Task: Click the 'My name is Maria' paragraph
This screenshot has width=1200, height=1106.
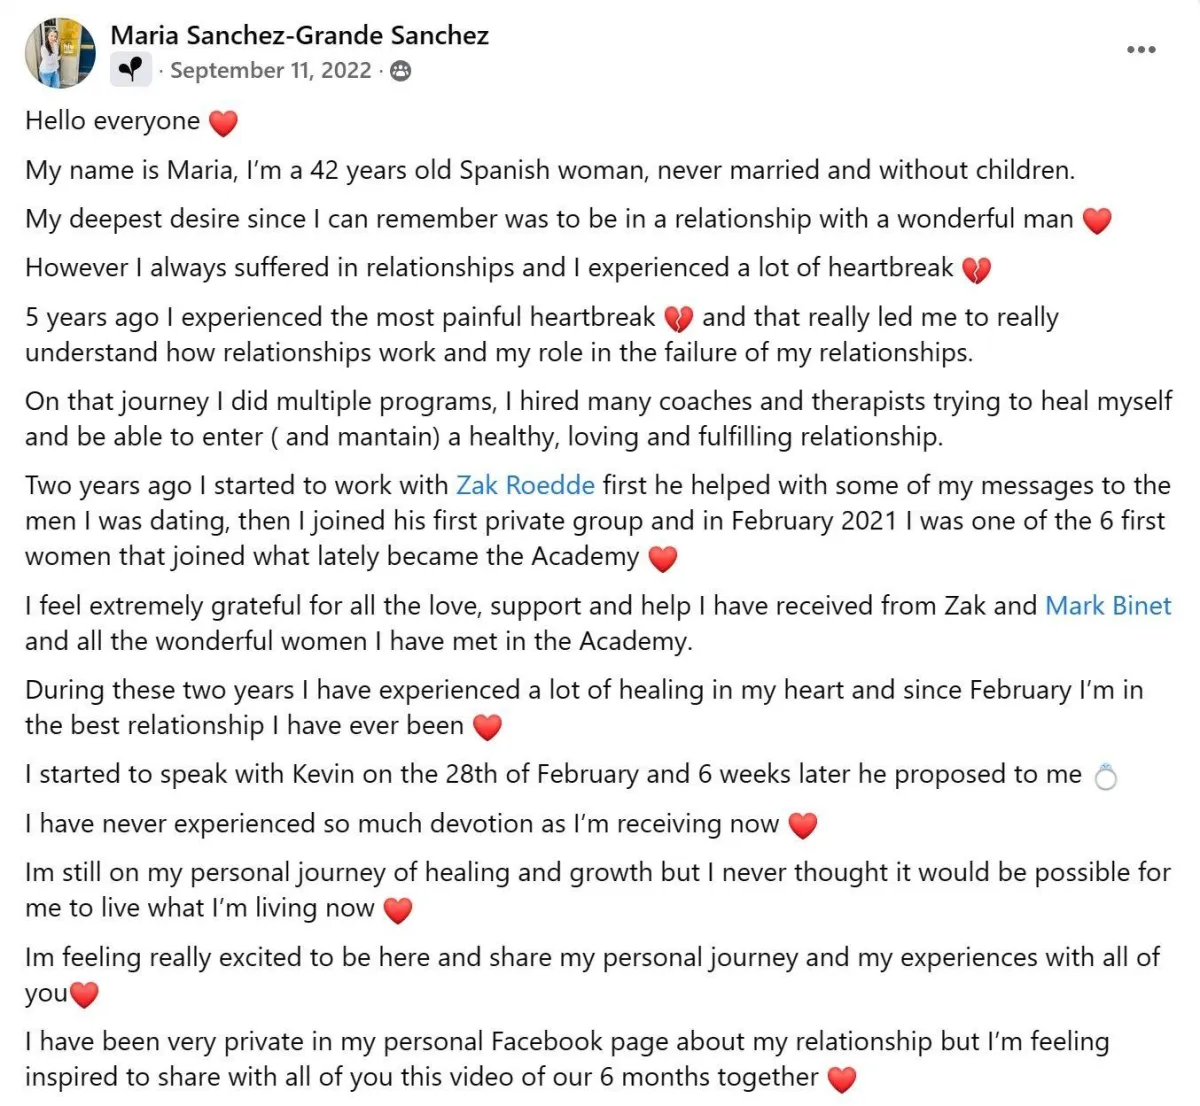Action: [550, 170]
